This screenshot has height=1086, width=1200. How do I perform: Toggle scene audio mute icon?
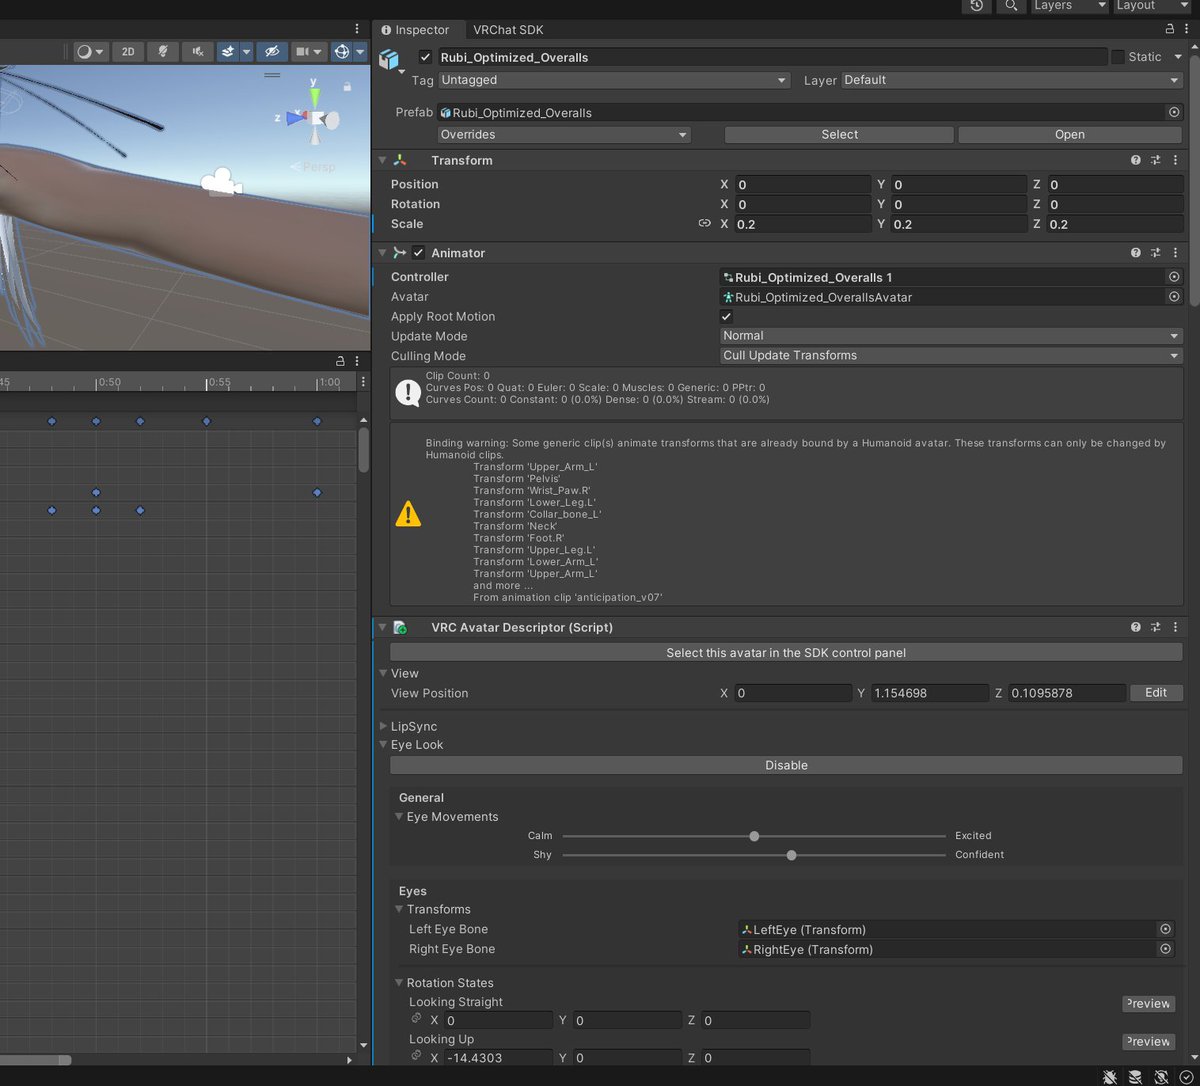coord(198,52)
